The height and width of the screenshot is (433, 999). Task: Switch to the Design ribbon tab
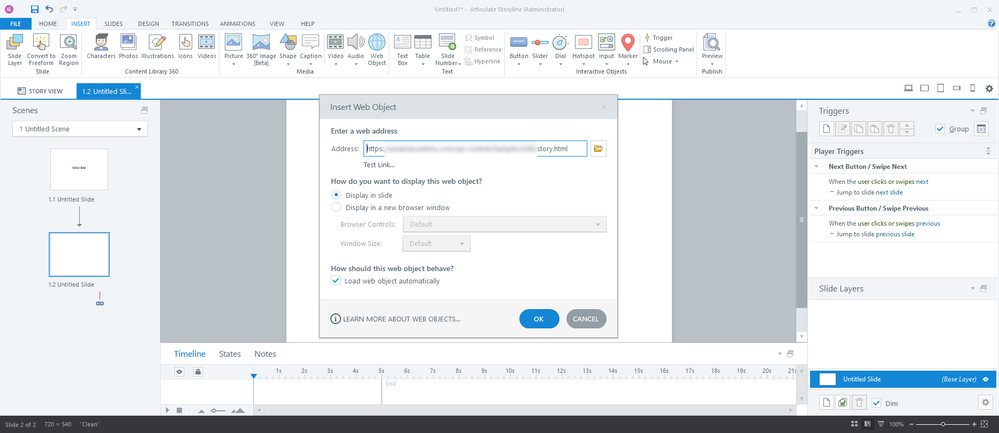click(x=148, y=22)
